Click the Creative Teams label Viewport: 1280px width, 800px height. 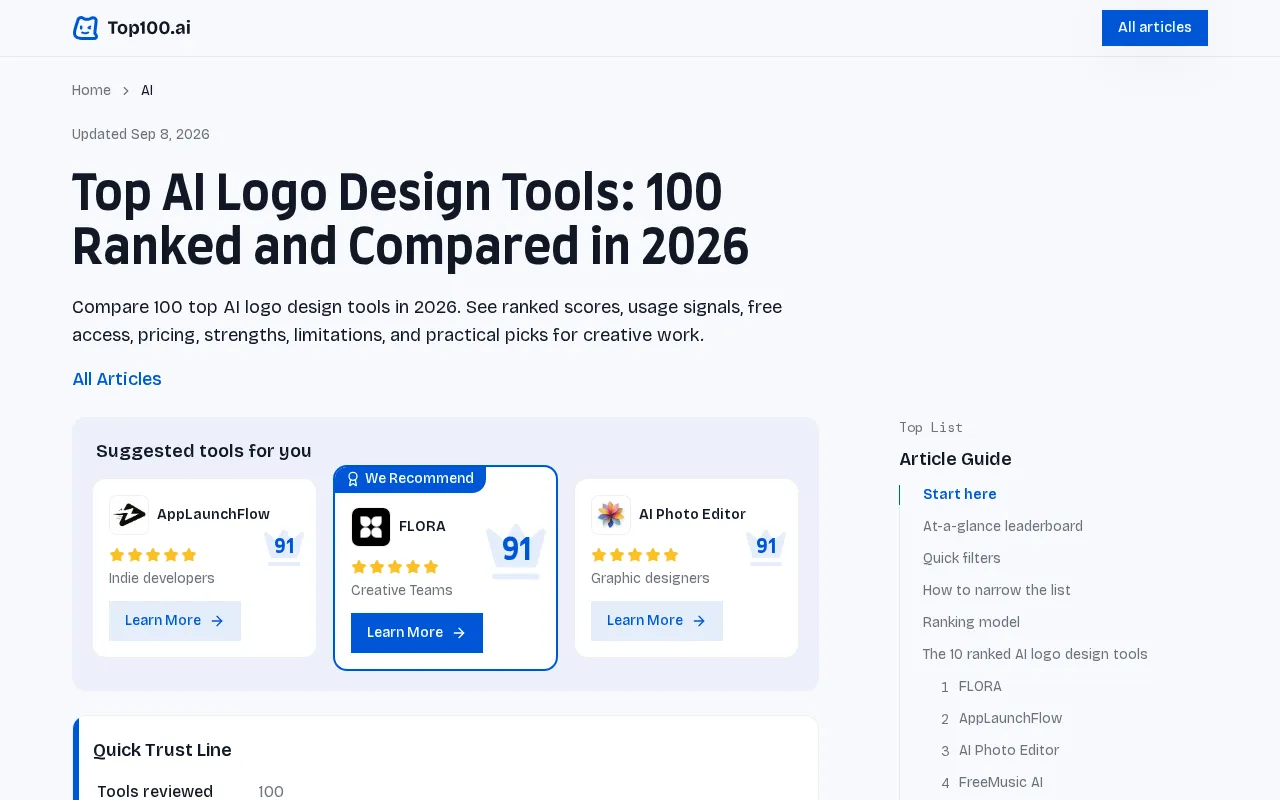(x=402, y=590)
